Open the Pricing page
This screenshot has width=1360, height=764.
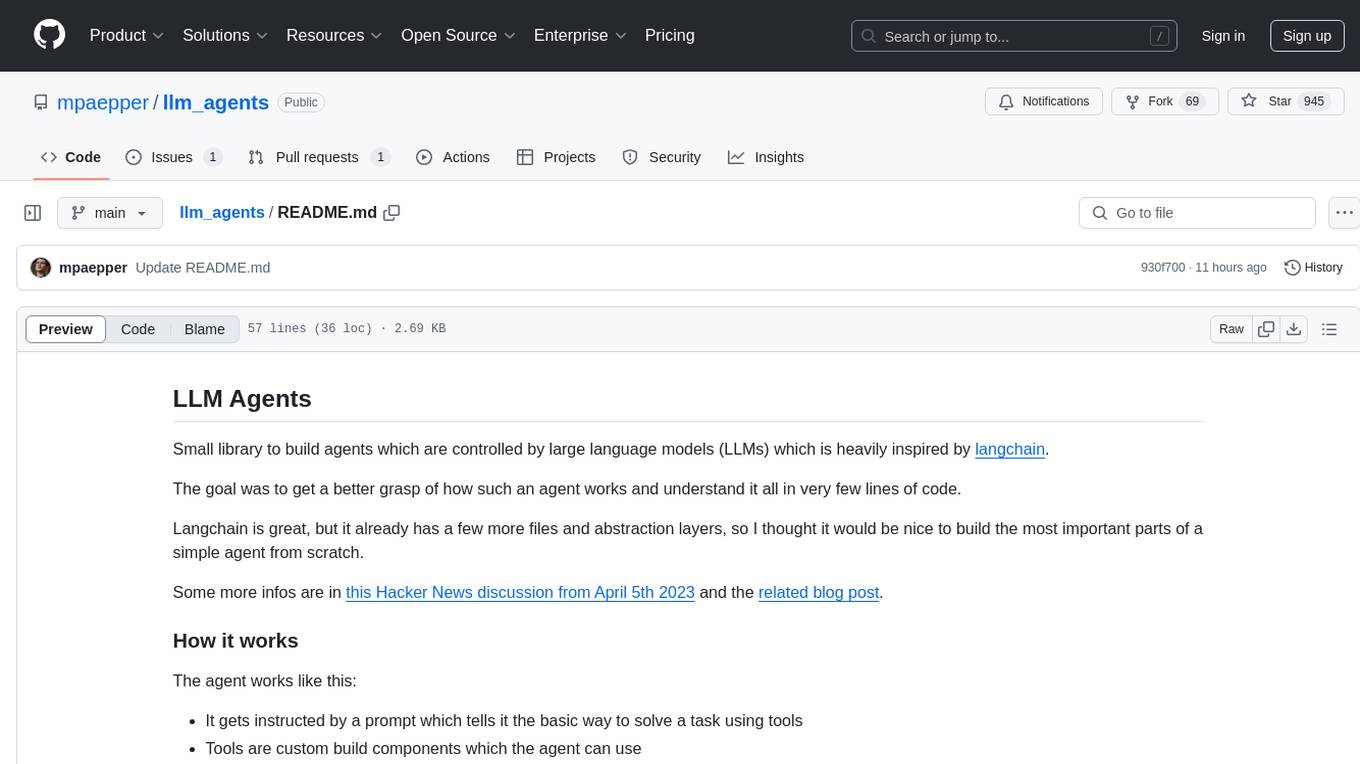pyautogui.click(x=670, y=35)
